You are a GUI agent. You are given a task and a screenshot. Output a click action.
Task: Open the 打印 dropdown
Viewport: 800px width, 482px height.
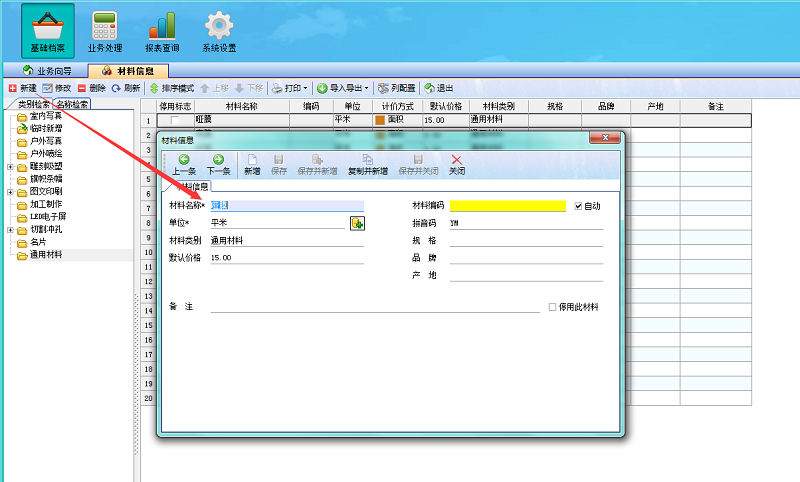(x=290, y=88)
